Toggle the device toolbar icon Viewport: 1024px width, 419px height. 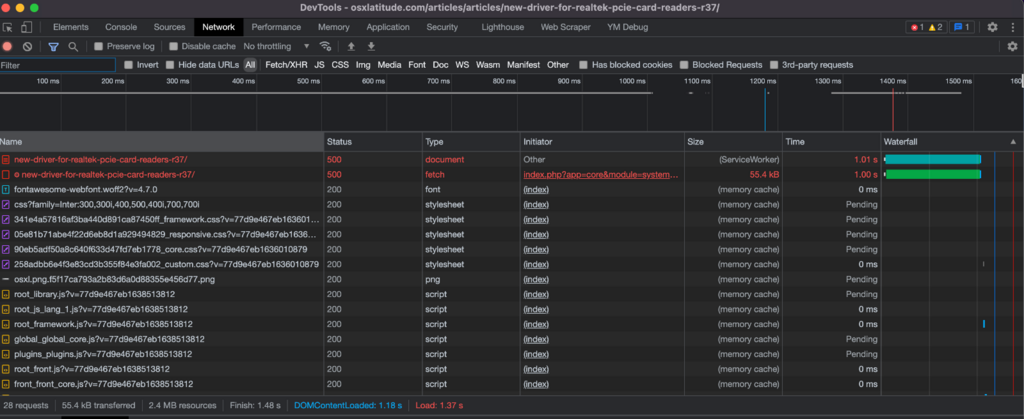pos(28,27)
